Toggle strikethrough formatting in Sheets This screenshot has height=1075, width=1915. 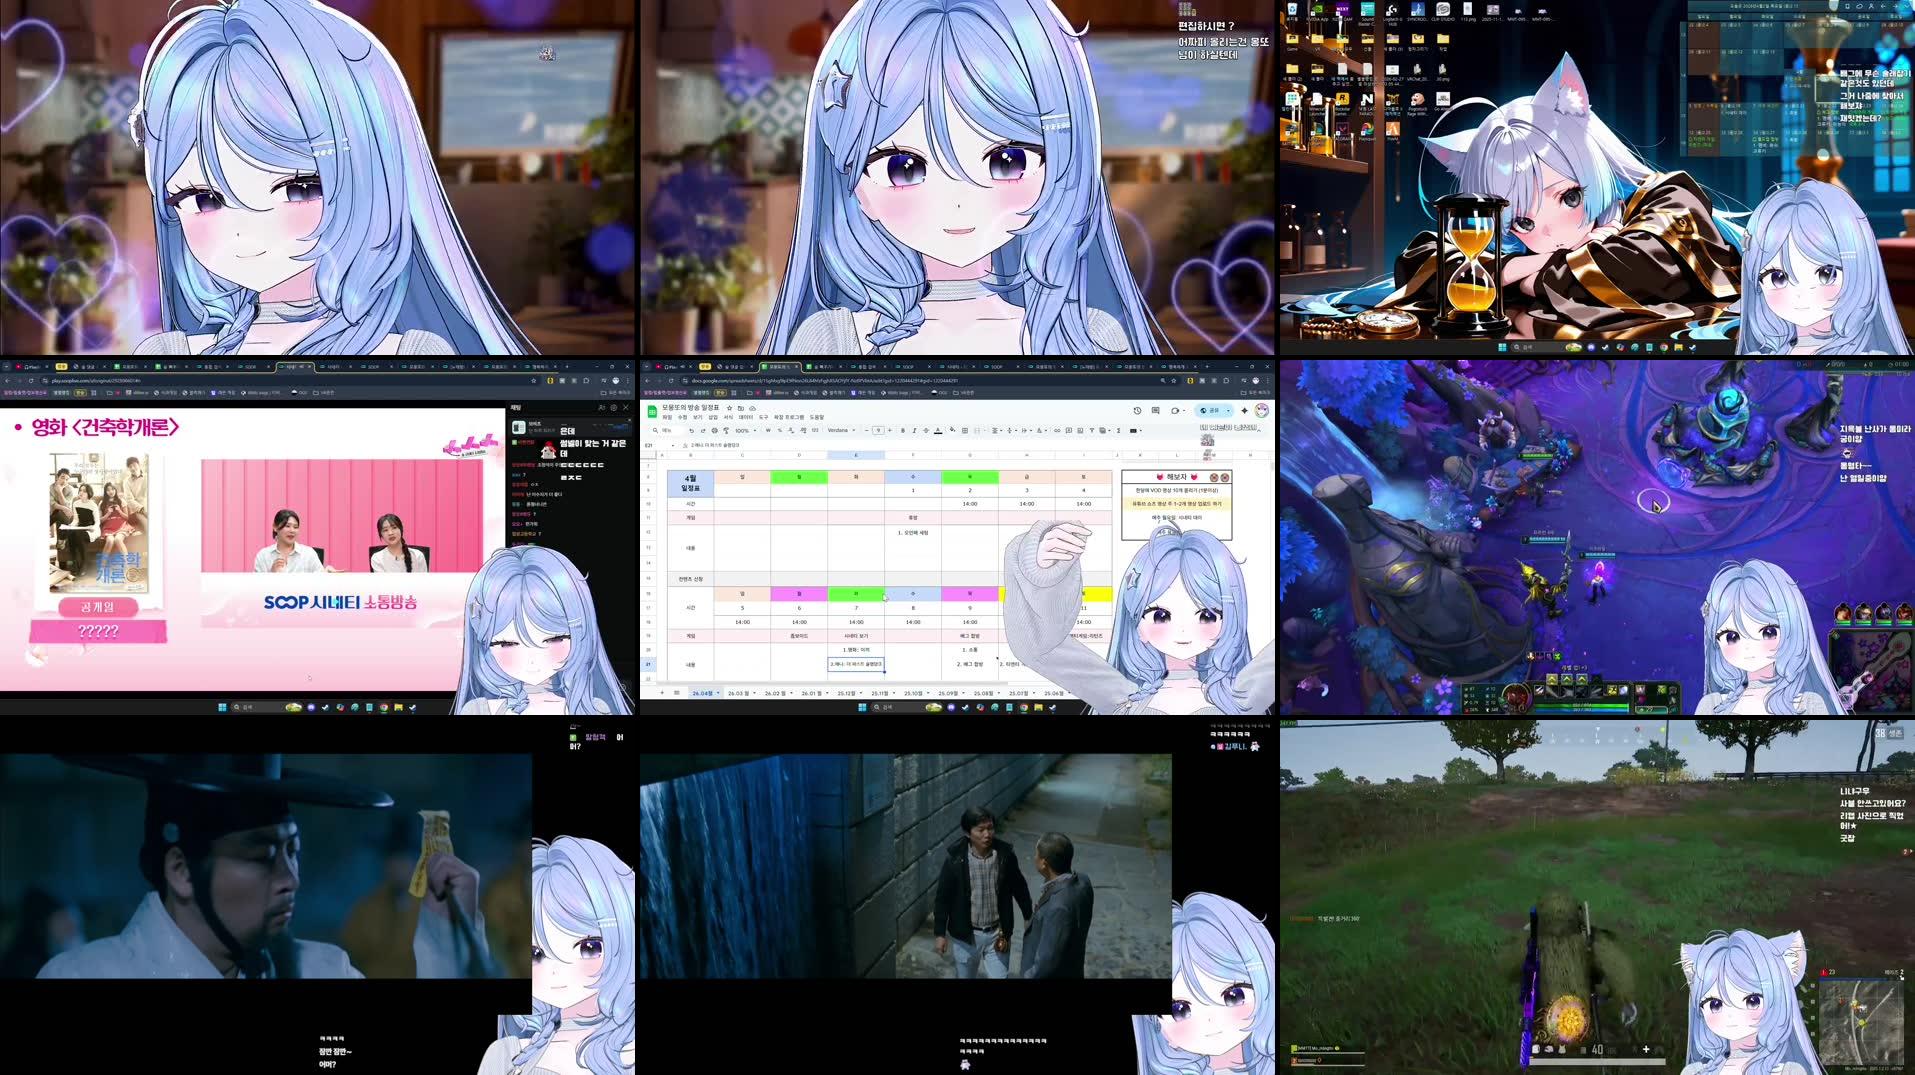click(x=925, y=430)
